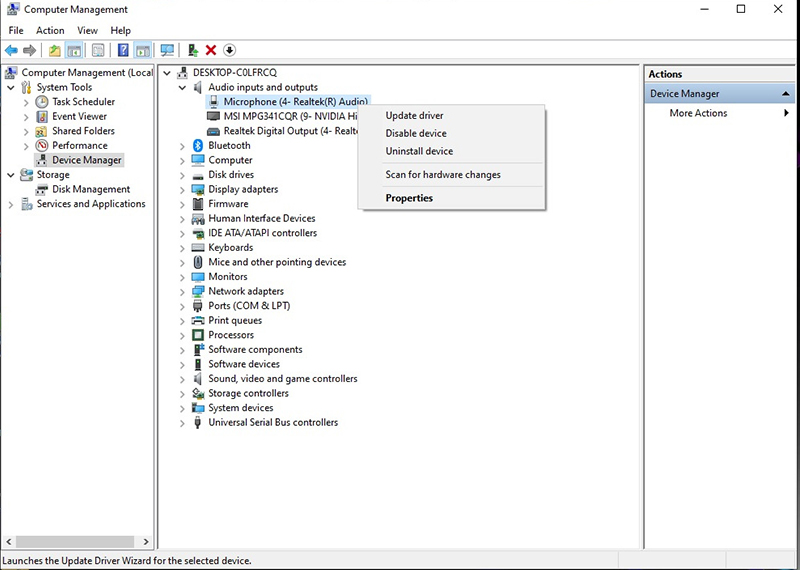Choose Update driver from context menu
The width and height of the screenshot is (800, 570).
coord(416,116)
